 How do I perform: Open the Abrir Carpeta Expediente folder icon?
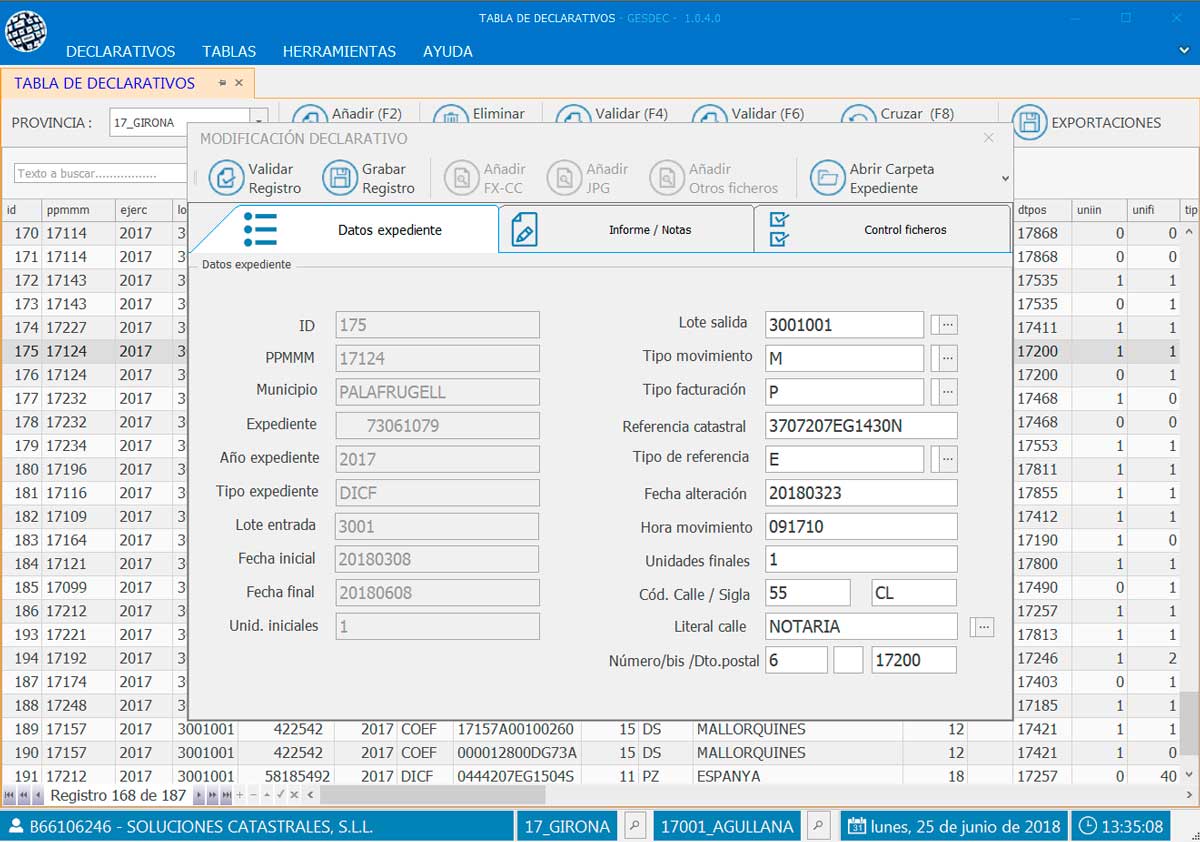(x=827, y=178)
